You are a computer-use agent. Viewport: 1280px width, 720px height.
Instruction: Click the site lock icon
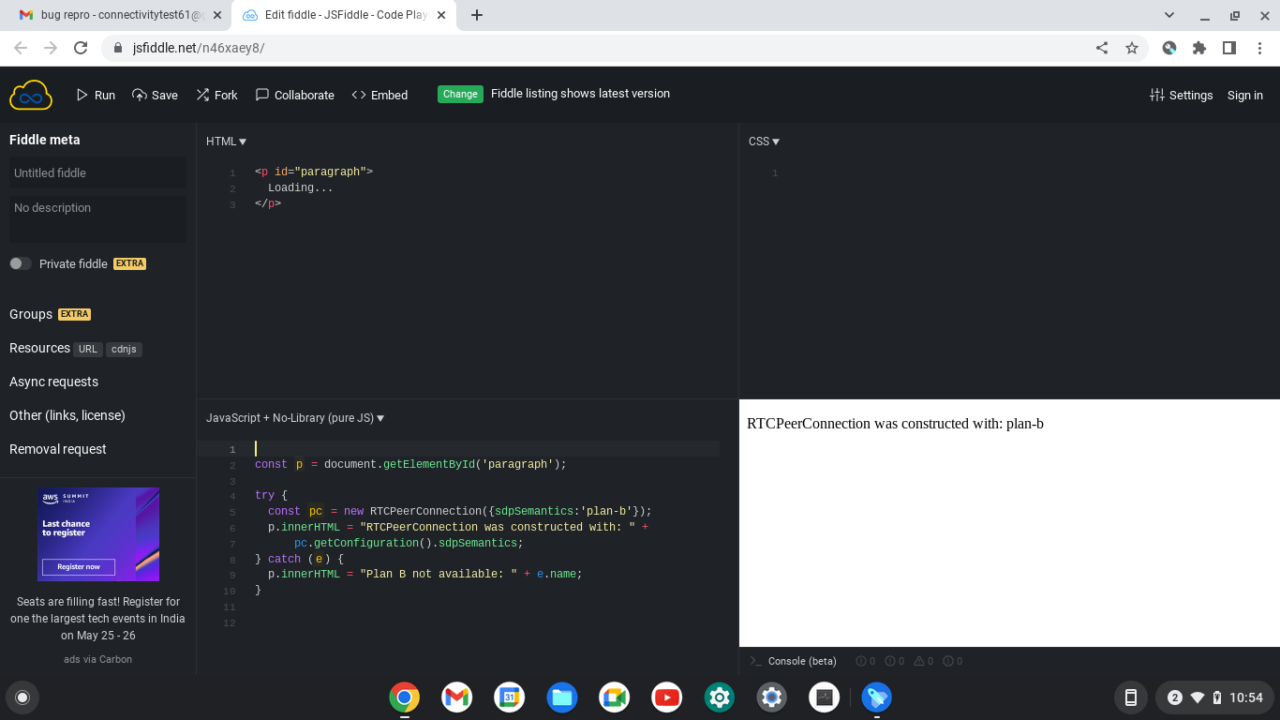(117, 48)
